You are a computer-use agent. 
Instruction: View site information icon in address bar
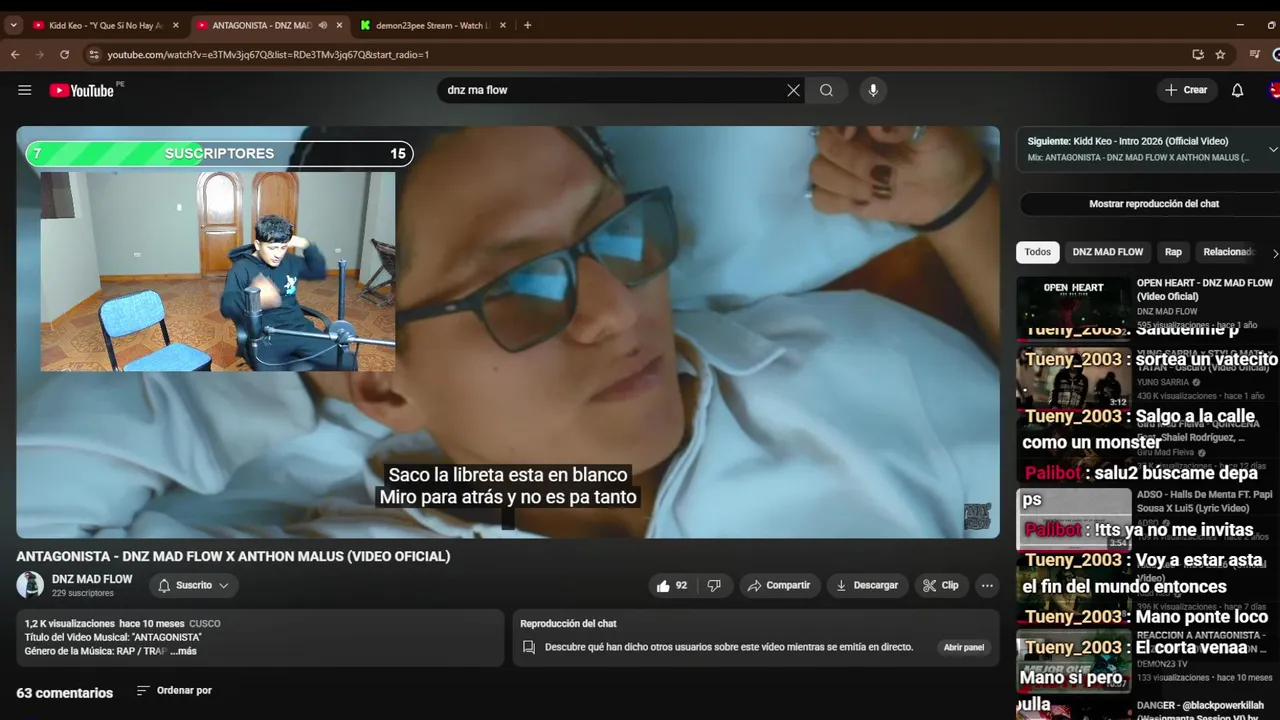pyautogui.click(x=94, y=54)
